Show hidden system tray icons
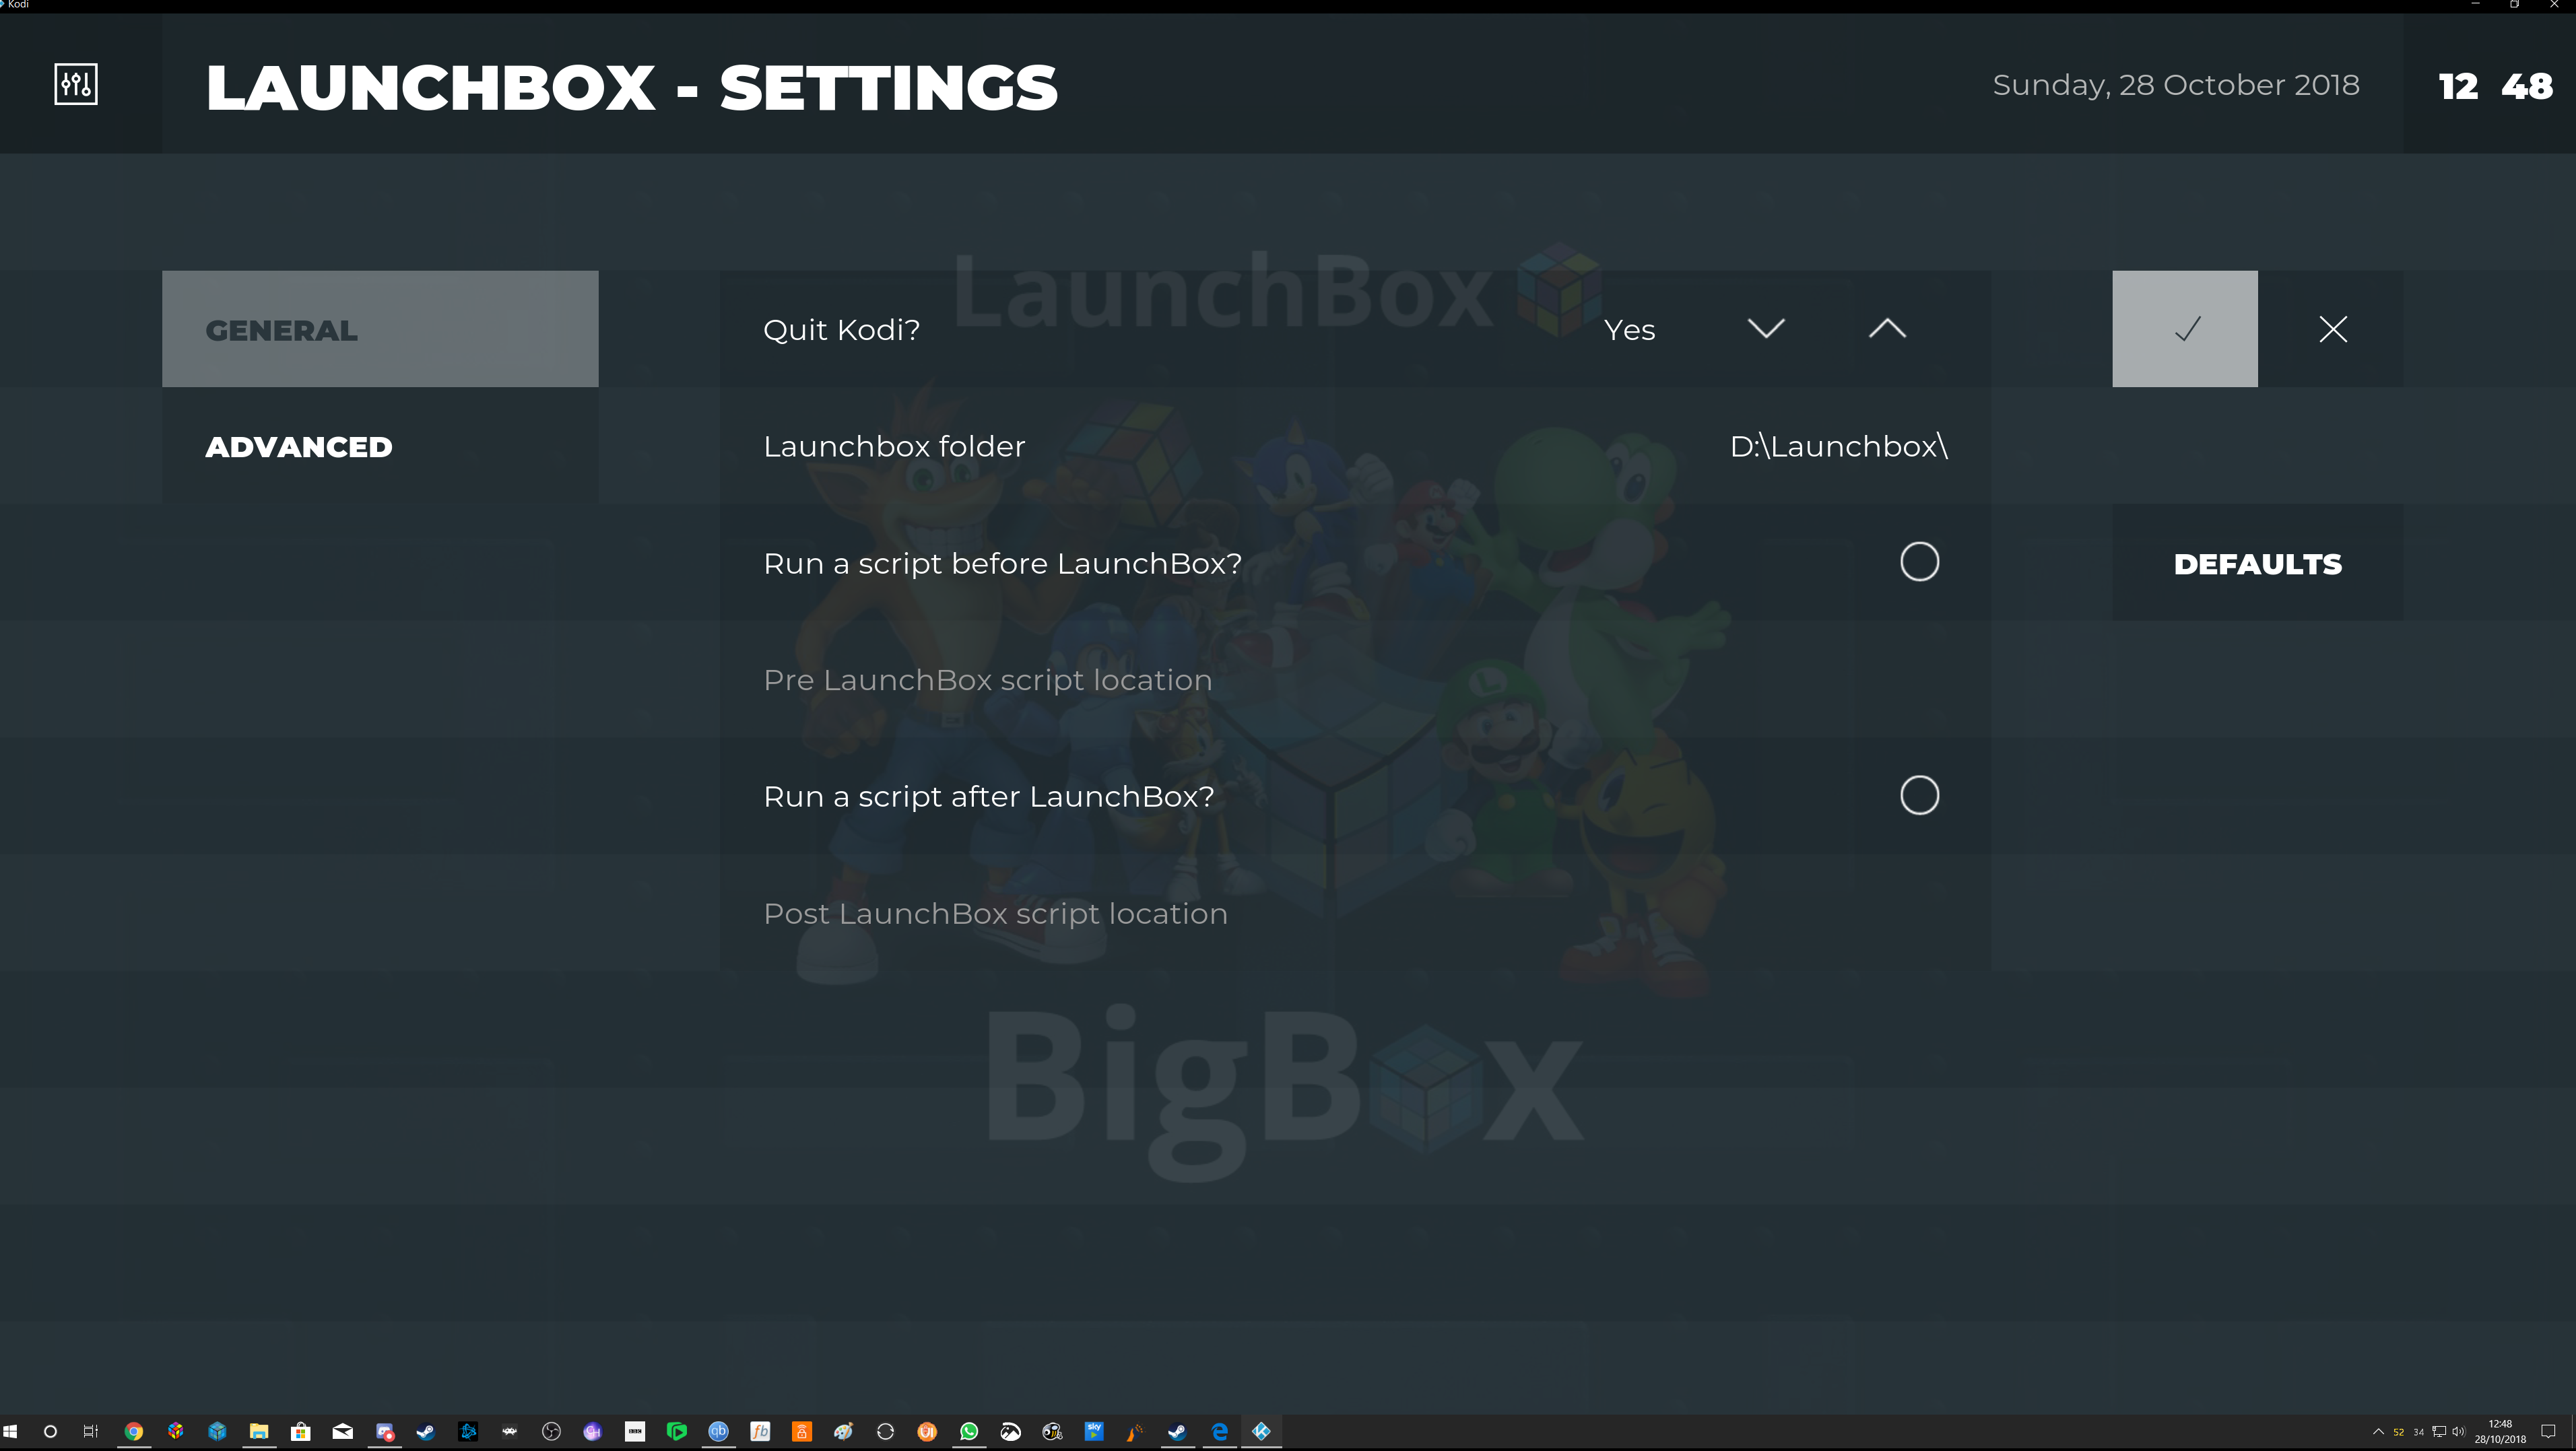2576x1451 pixels. pos(2378,1432)
